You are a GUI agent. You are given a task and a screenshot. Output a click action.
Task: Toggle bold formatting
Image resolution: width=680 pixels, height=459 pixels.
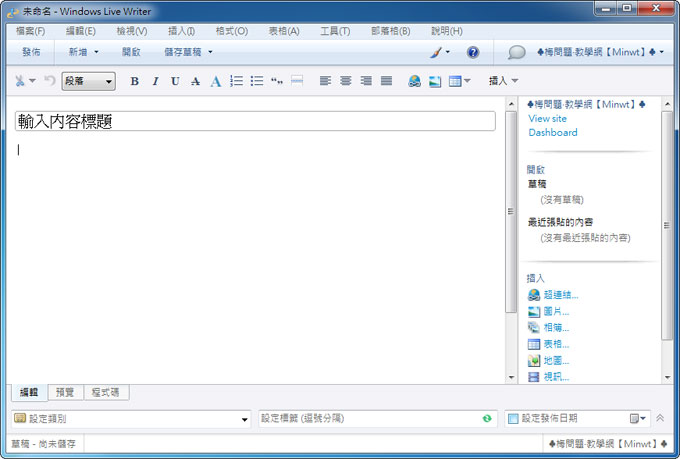[134, 81]
